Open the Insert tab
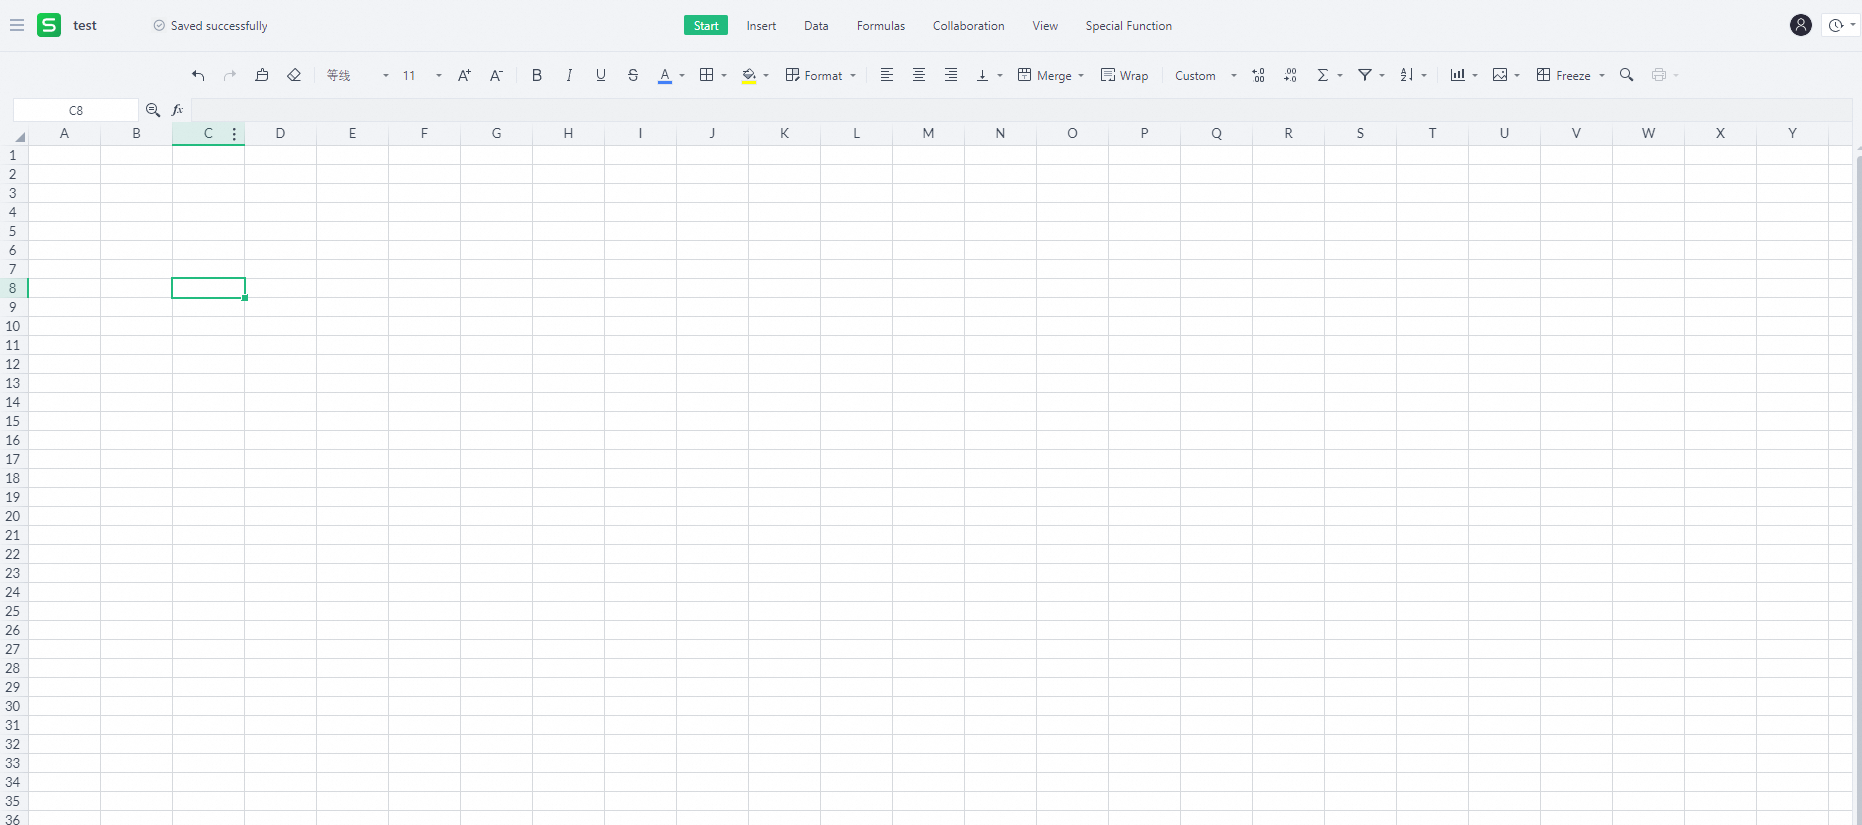 pyautogui.click(x=761, y=26)
